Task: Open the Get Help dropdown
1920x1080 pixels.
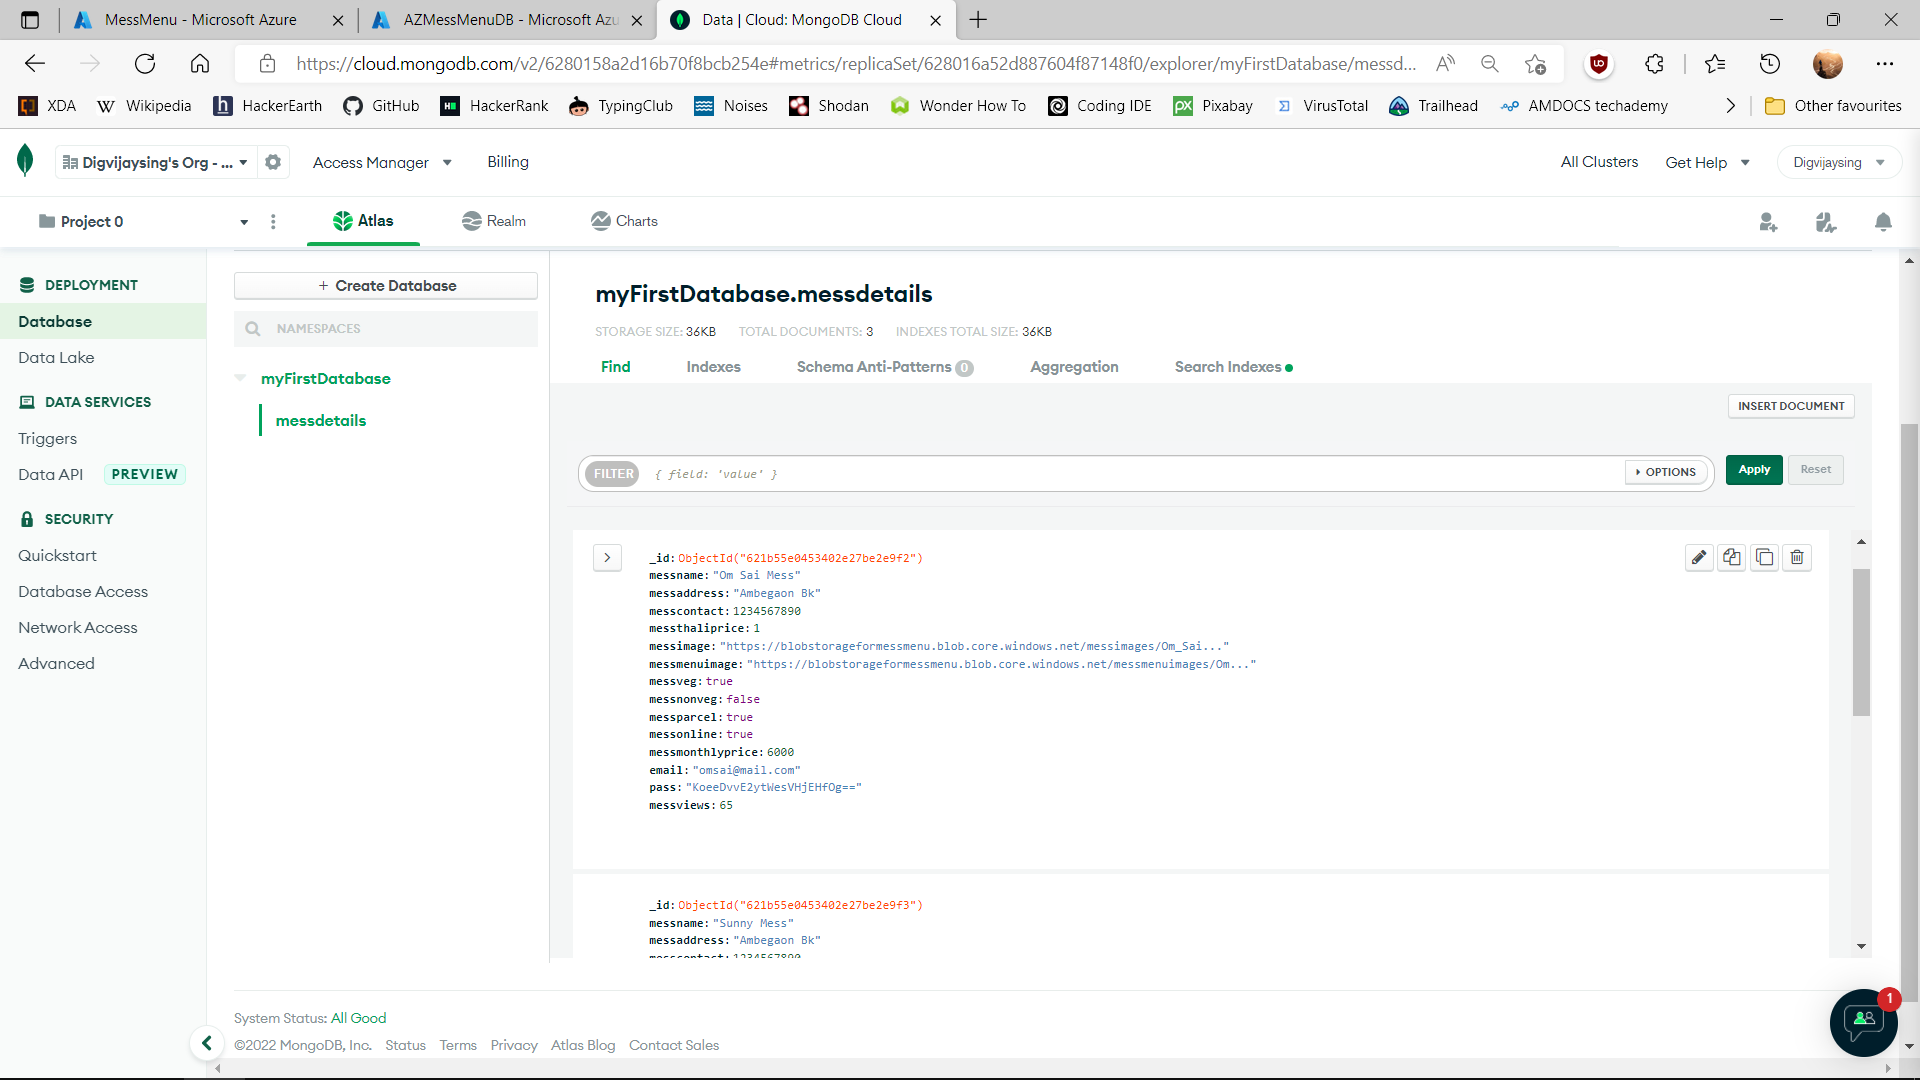Action: 1707,162
